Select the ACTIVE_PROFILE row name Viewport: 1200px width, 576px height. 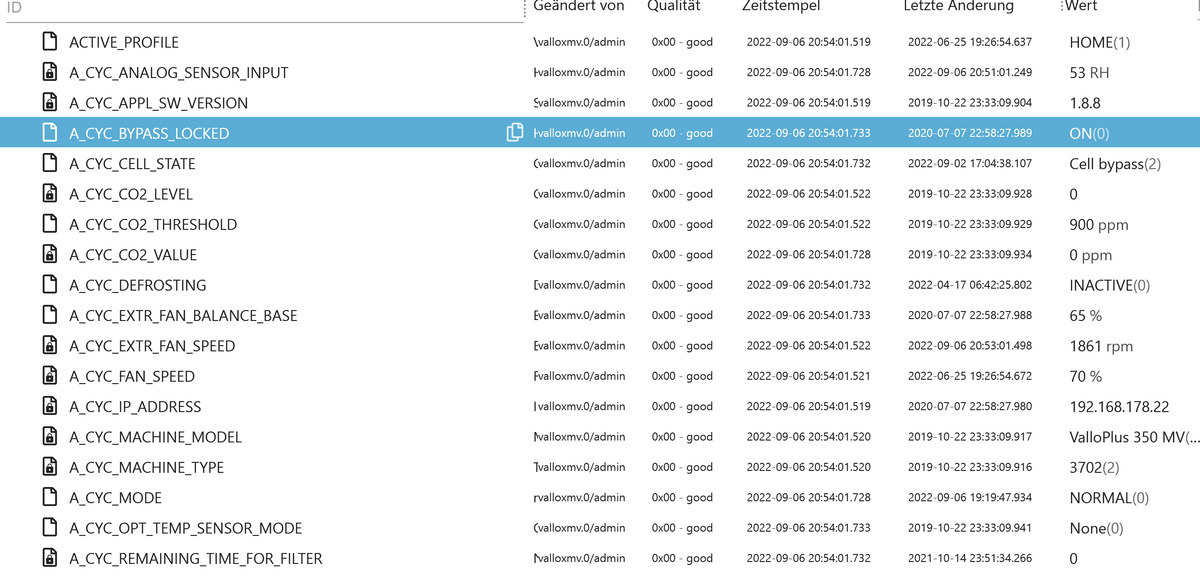(x=124, y=43)
